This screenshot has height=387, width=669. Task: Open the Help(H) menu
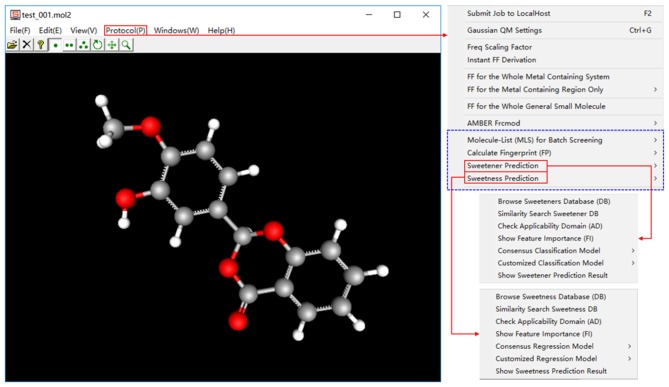(x=221, y=30)
